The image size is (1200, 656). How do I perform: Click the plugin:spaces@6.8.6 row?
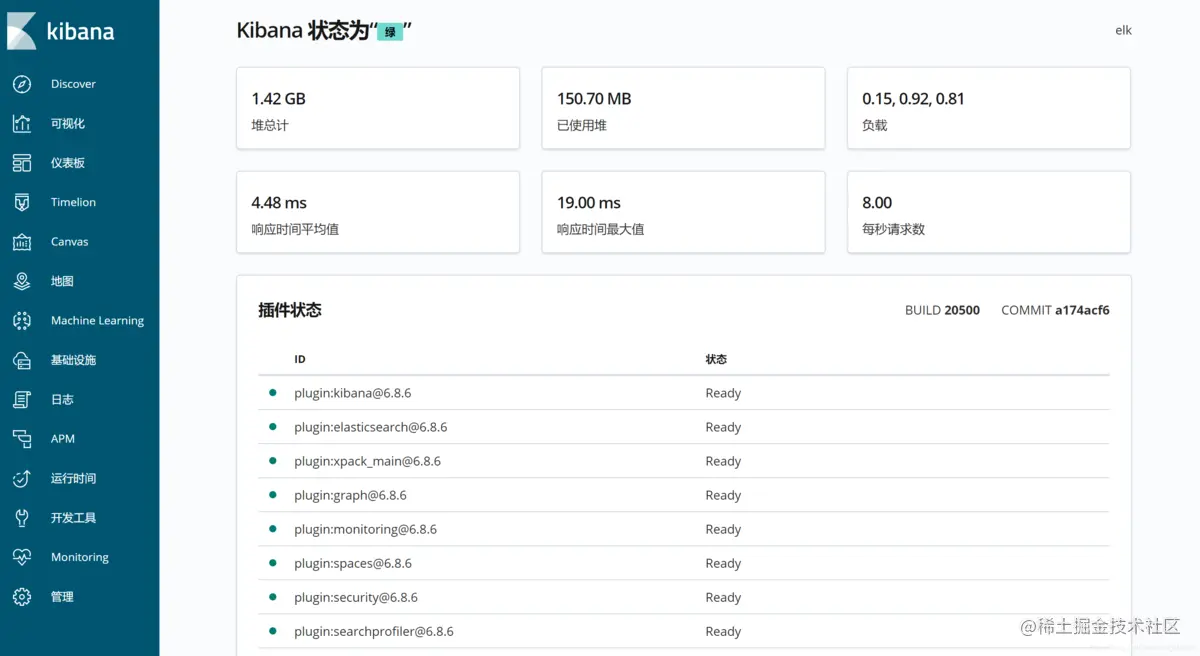point(683,563)
